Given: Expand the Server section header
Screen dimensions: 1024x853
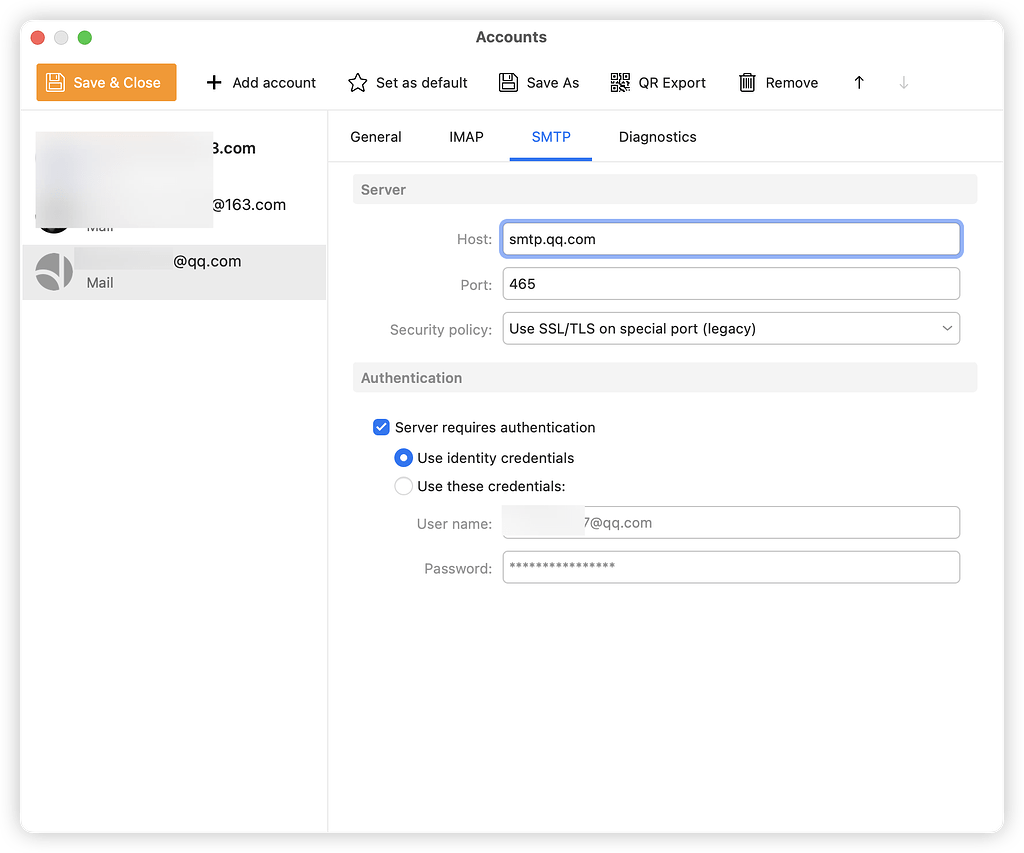Looking at the screenshot, I should (x=383, y=189).
